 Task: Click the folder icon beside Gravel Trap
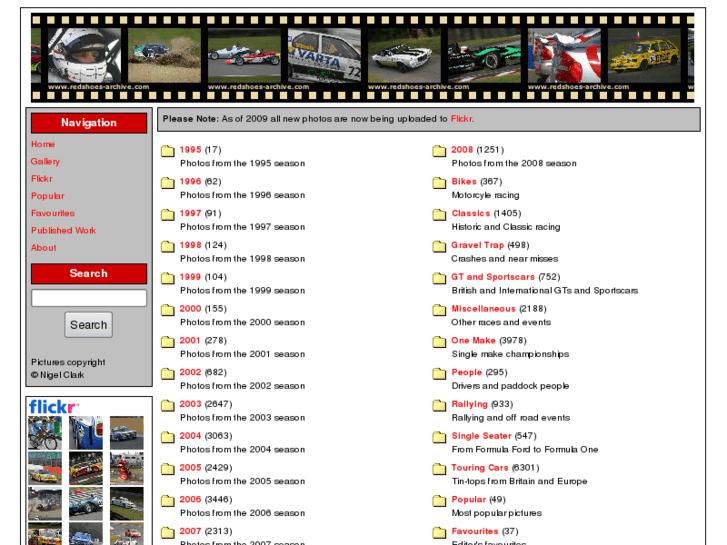pyautogui.click(x=439, y=246)
